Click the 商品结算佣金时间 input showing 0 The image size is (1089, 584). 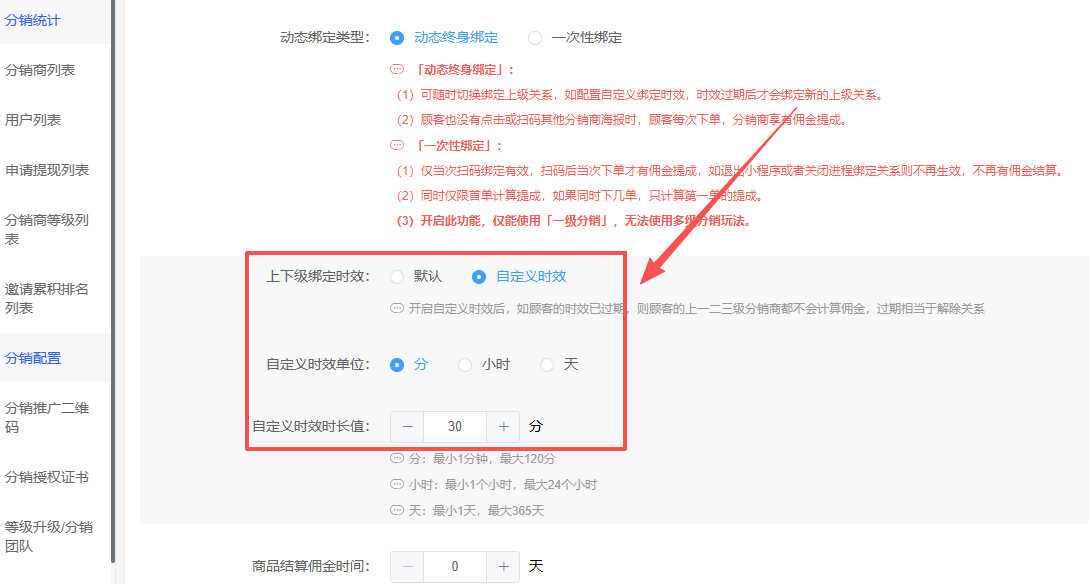(455, 567)
